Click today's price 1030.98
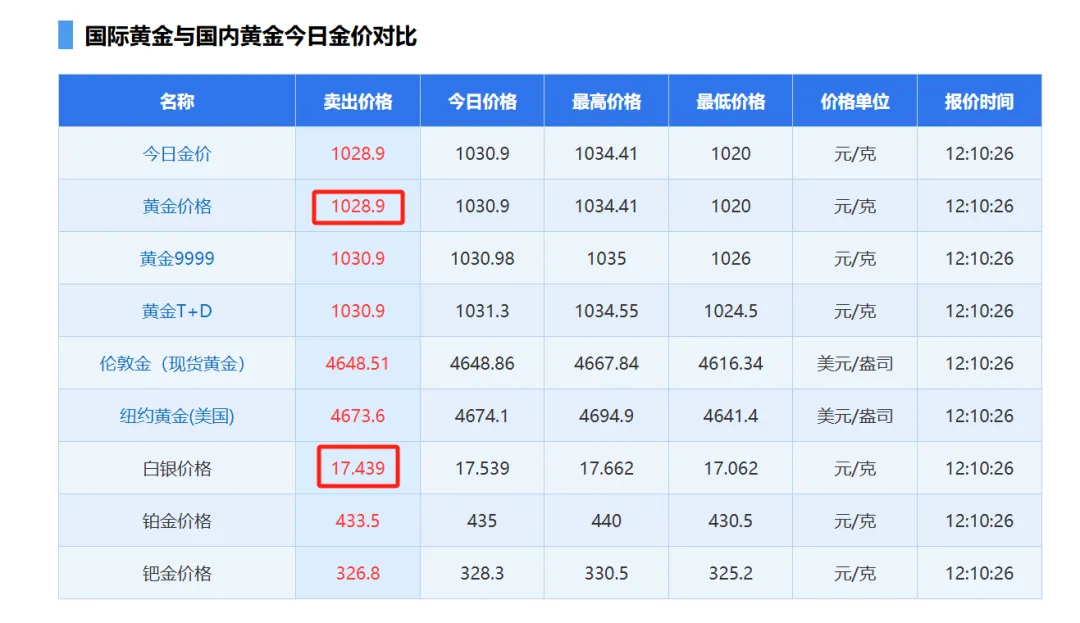Screen dimensions: 1080x623 pos(482,258)
